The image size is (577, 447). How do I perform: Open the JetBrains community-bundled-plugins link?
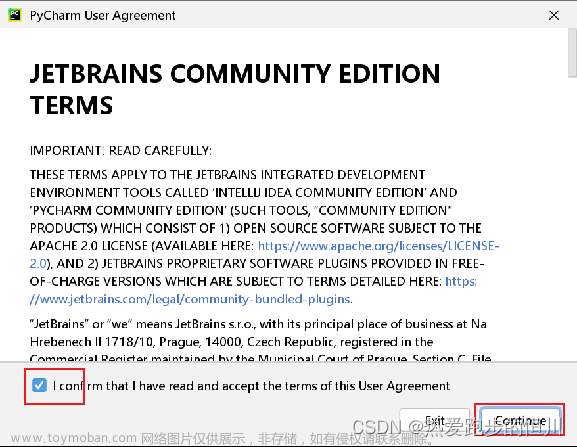(x=190, y=299)
